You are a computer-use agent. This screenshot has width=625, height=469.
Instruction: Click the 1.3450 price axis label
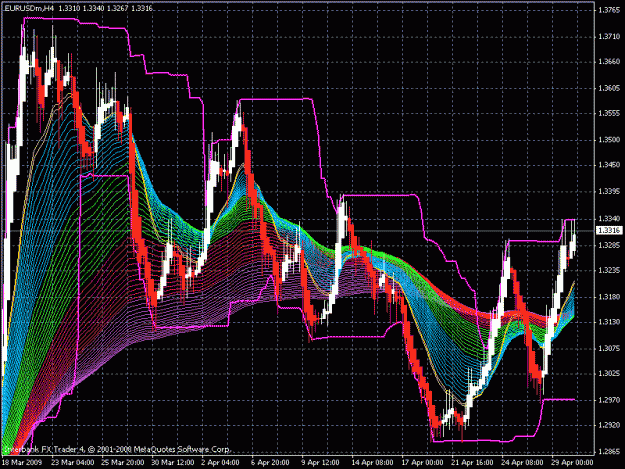[609, 165]
